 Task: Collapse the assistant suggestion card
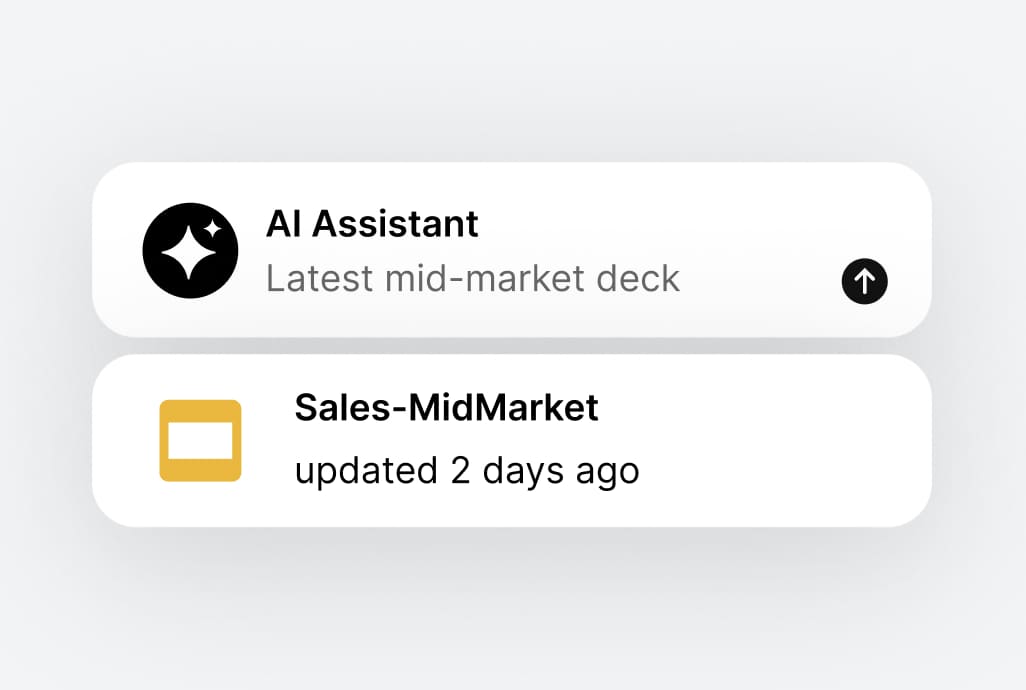click(513, 248)
